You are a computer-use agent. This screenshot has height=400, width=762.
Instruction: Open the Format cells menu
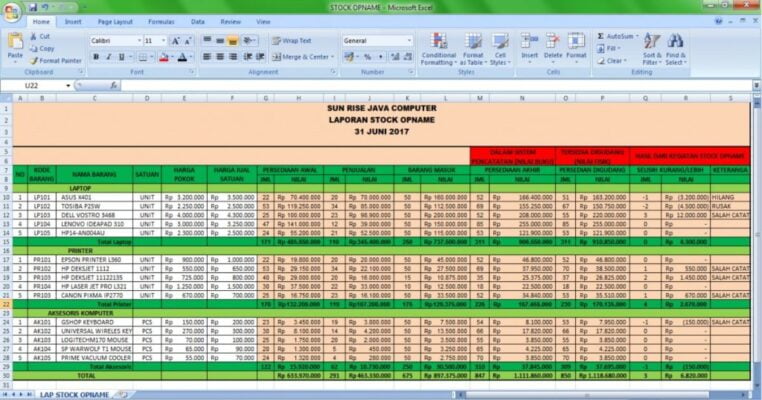tap(576, 48)
